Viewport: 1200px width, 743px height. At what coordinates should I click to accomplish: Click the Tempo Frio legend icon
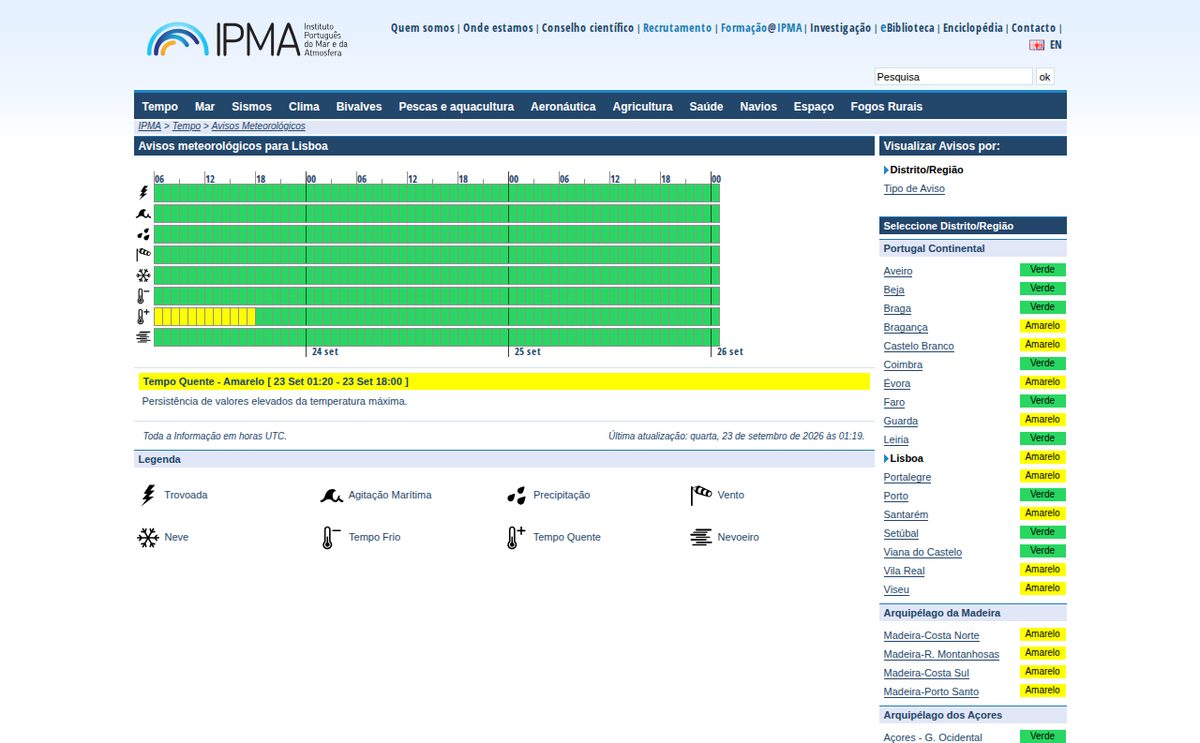click(331, 538)
